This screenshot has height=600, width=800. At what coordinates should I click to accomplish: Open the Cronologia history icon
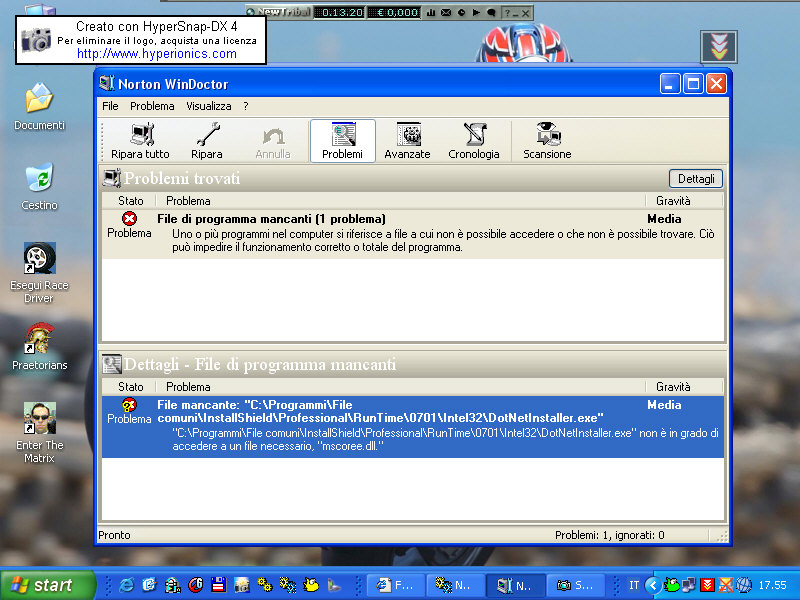click(x=473, y=141)
